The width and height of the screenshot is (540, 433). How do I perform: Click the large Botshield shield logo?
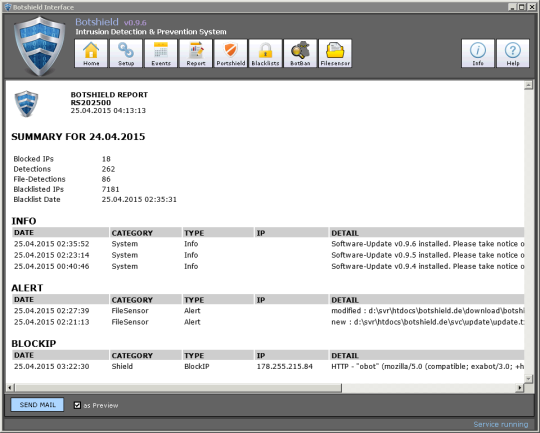(40, 46)
